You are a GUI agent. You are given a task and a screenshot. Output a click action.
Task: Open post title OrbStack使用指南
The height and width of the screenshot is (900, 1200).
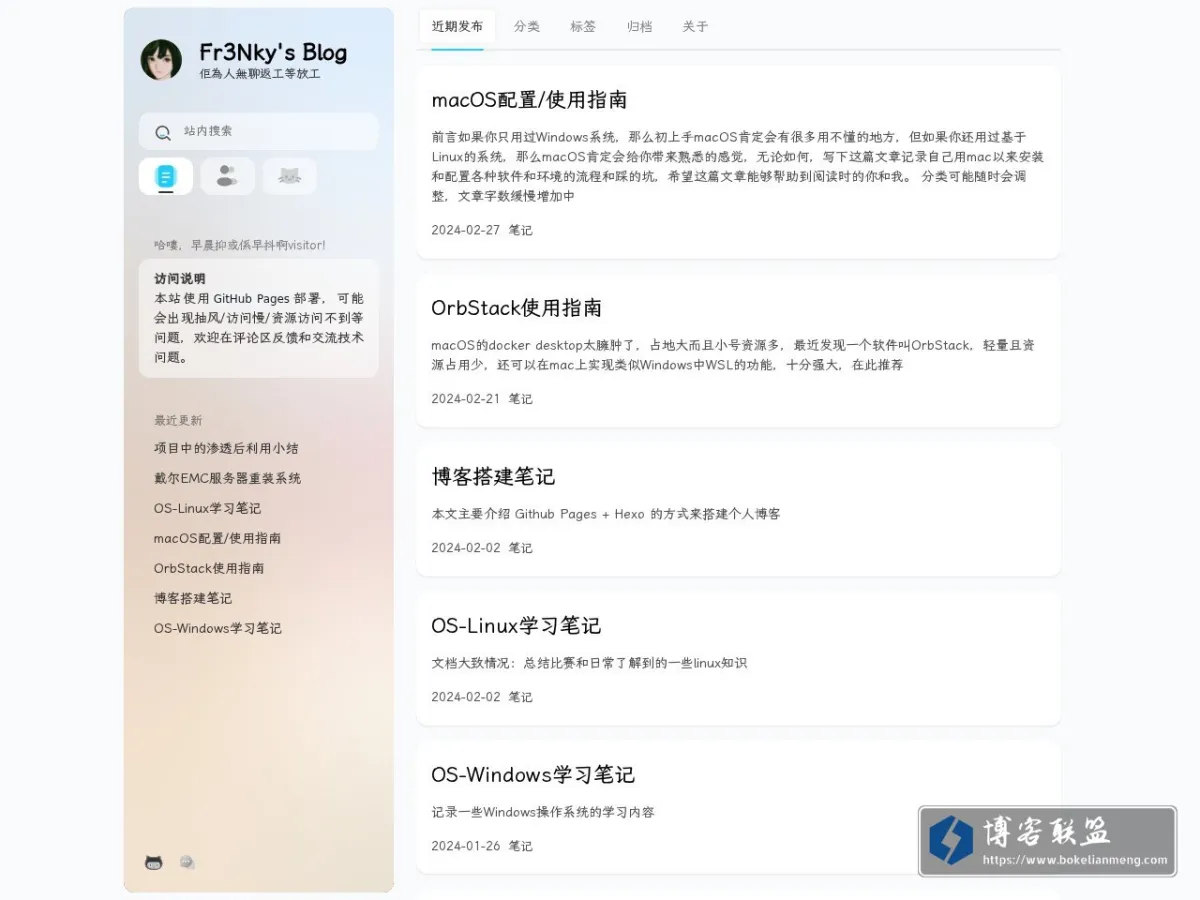click(x=517, y=308)
